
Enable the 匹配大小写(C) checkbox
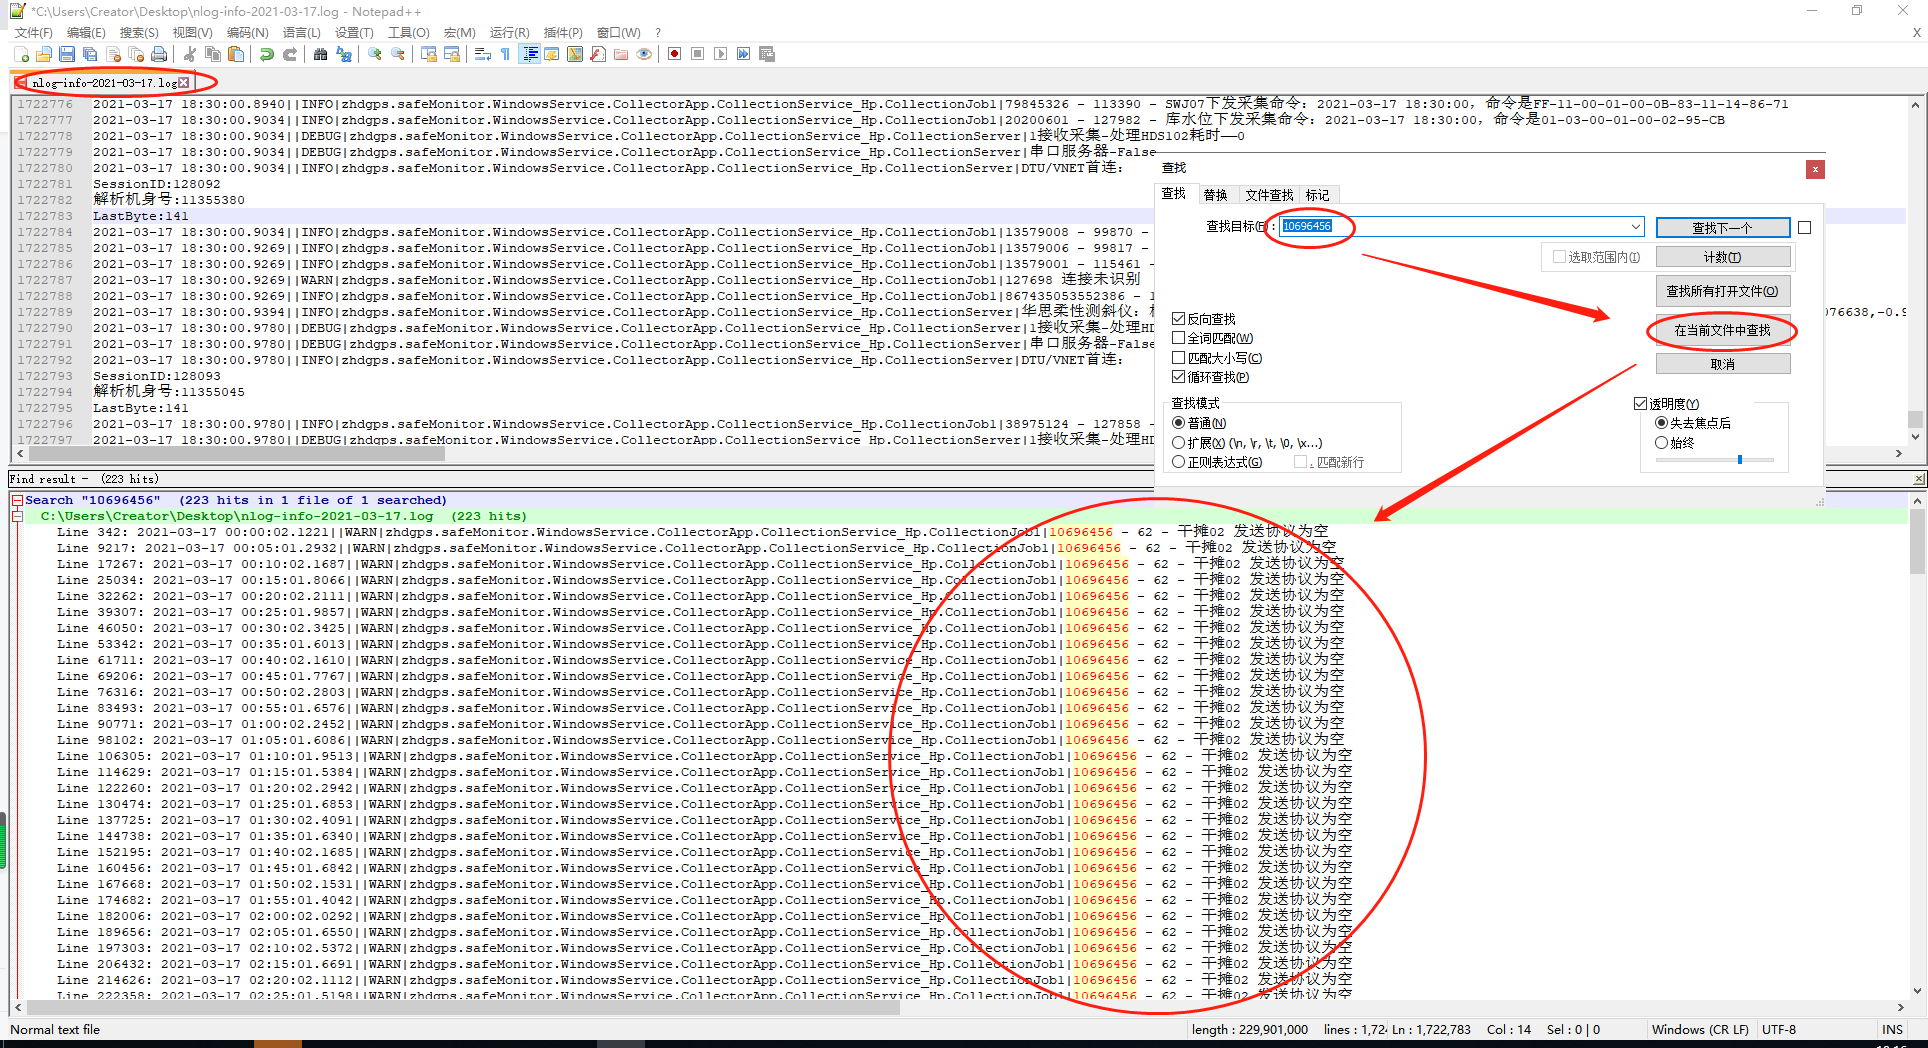(x=1179, y=358)
